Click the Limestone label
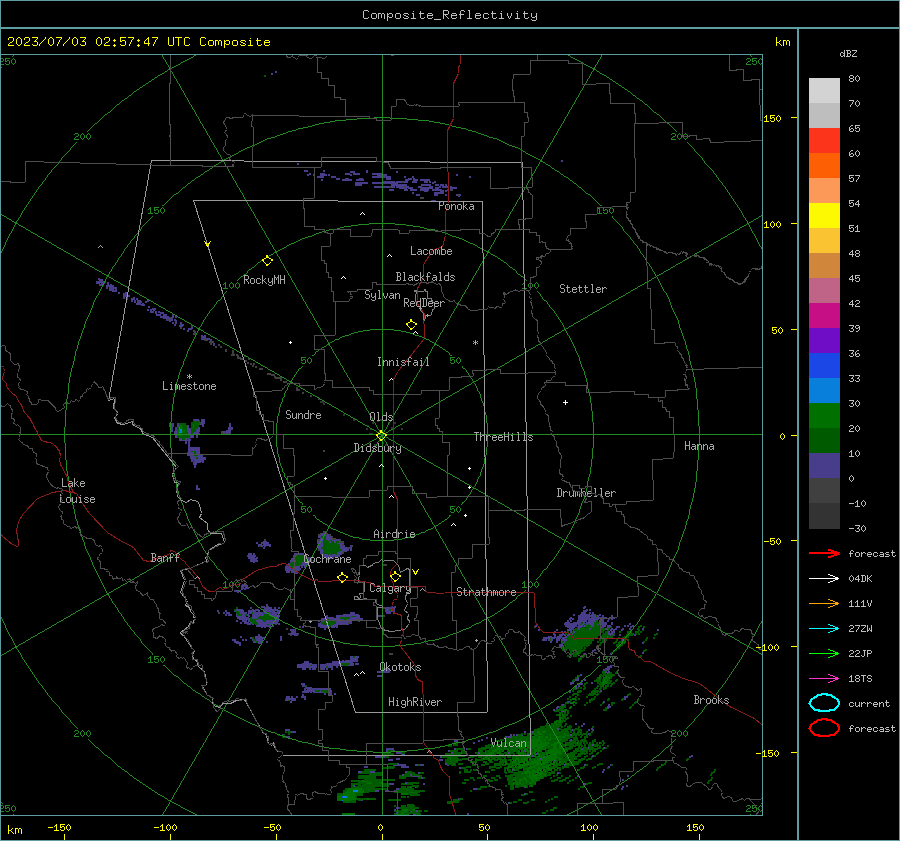This screenshot has height=841, width=900. pyautogui.click(x=189, y=386)
